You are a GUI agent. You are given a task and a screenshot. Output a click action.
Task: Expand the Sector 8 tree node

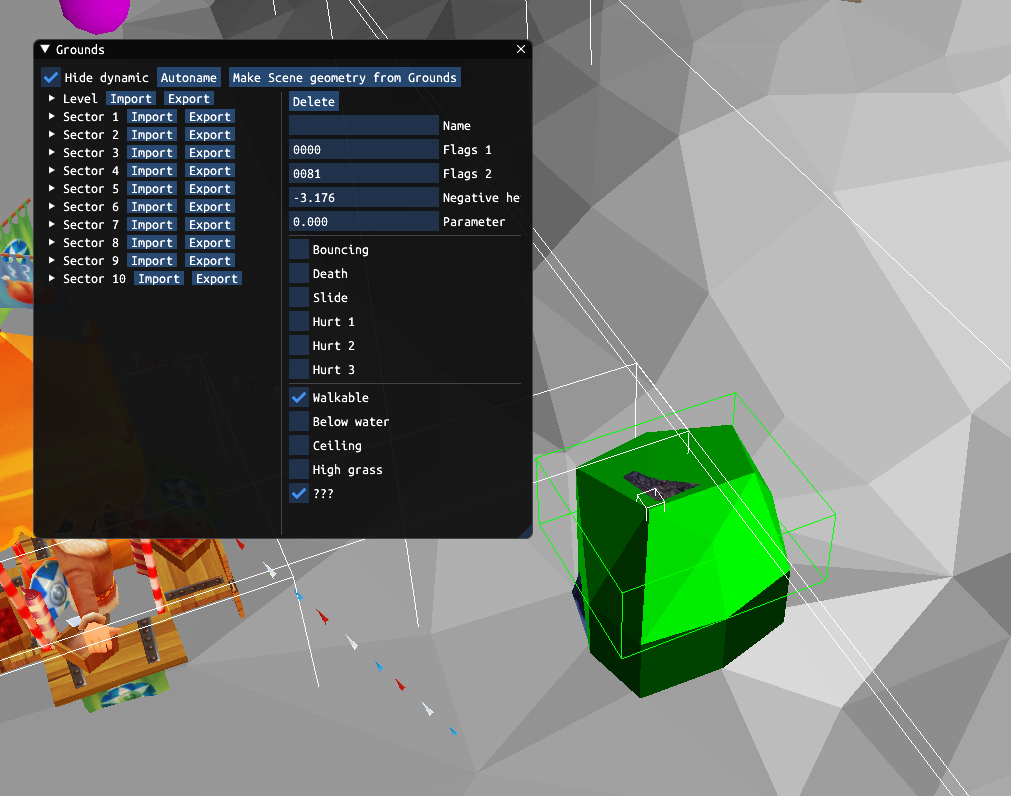point(52,243)
